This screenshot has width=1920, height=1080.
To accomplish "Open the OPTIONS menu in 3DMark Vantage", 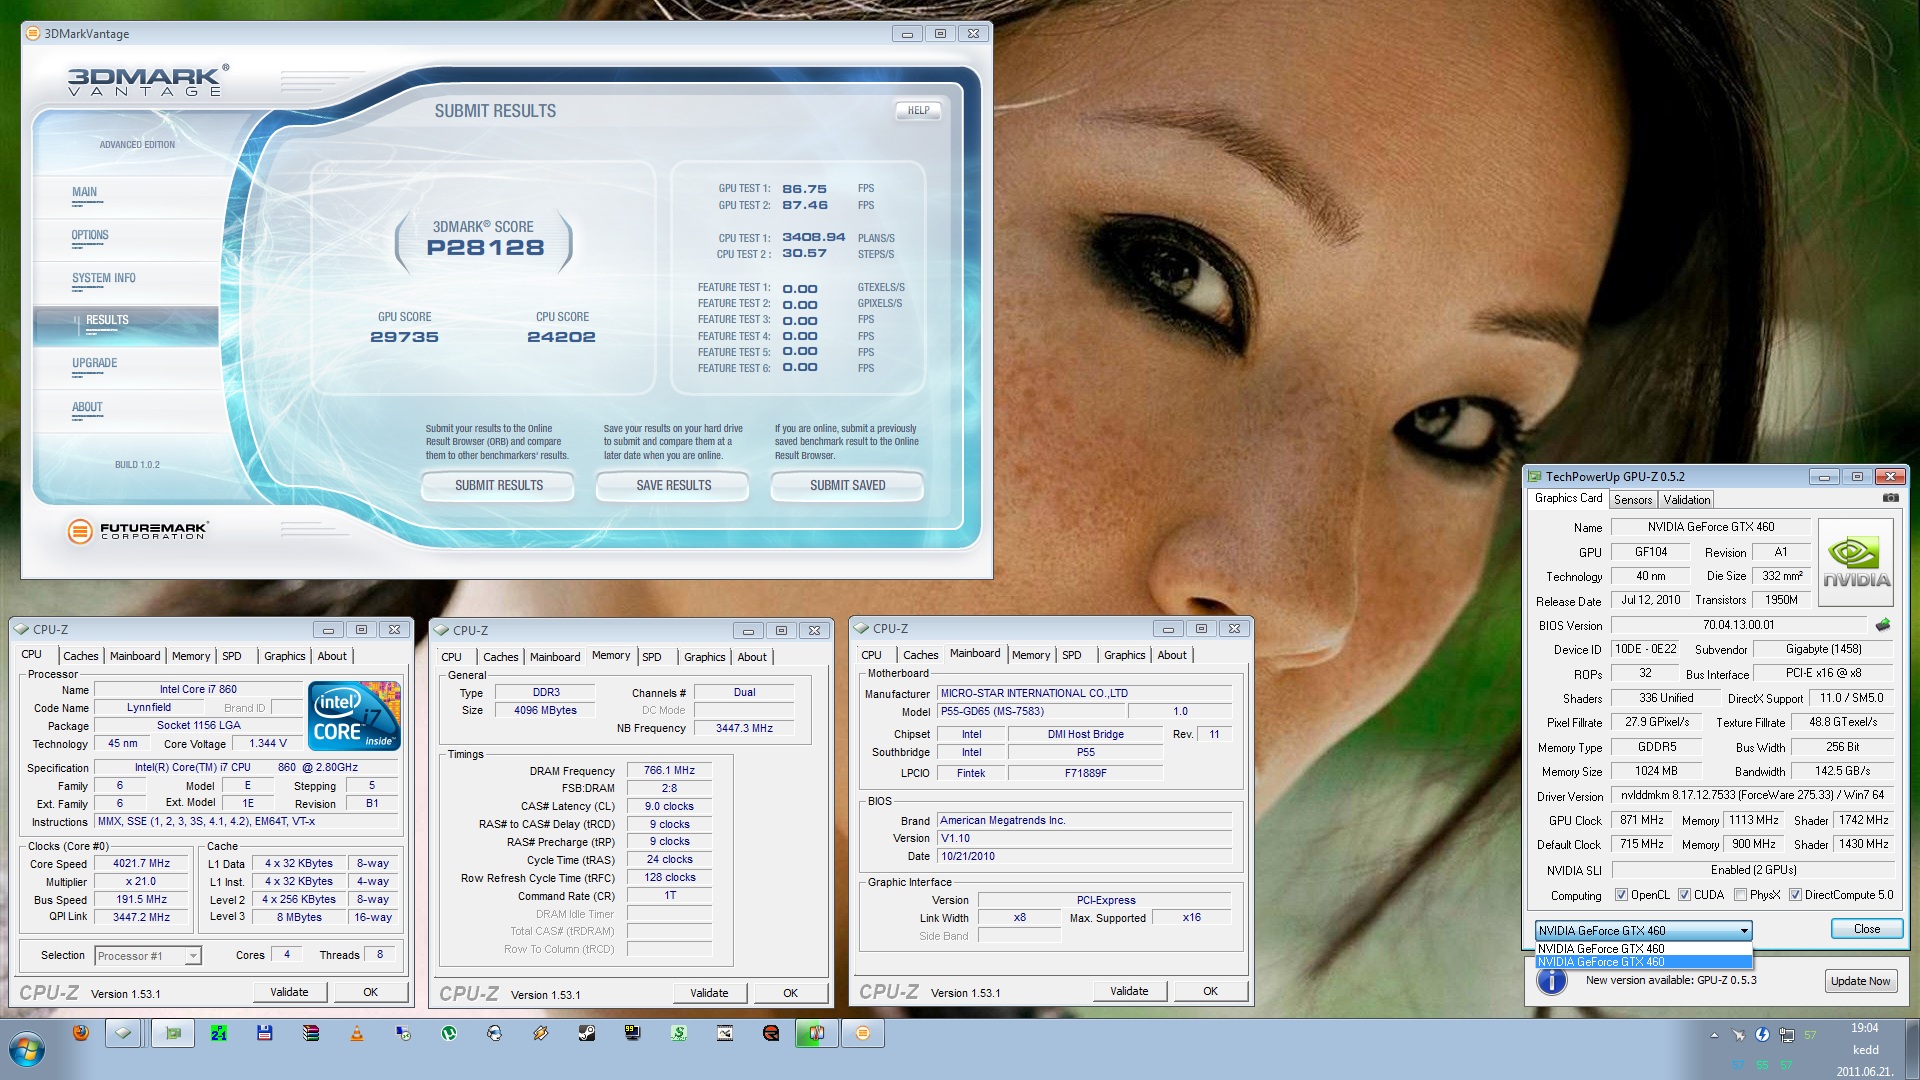I will pos(90,236).
